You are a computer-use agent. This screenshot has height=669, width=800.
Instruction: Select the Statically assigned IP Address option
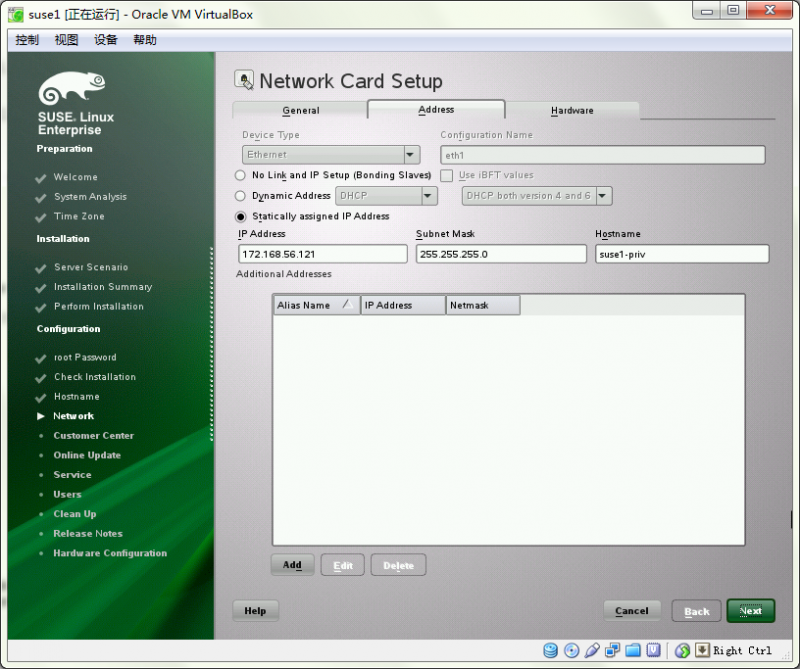pyautogui.click(x=239, y=217)
